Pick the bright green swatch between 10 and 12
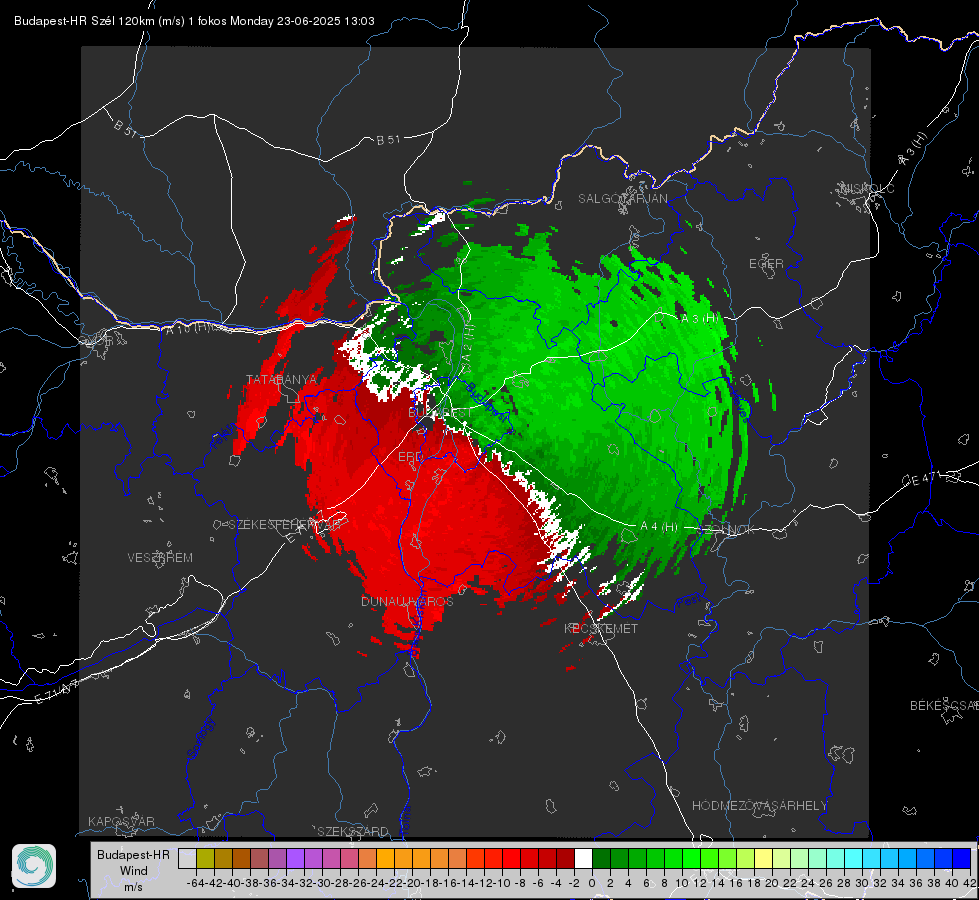This screenshot has width=979, height=900. [x=691, y=858]
